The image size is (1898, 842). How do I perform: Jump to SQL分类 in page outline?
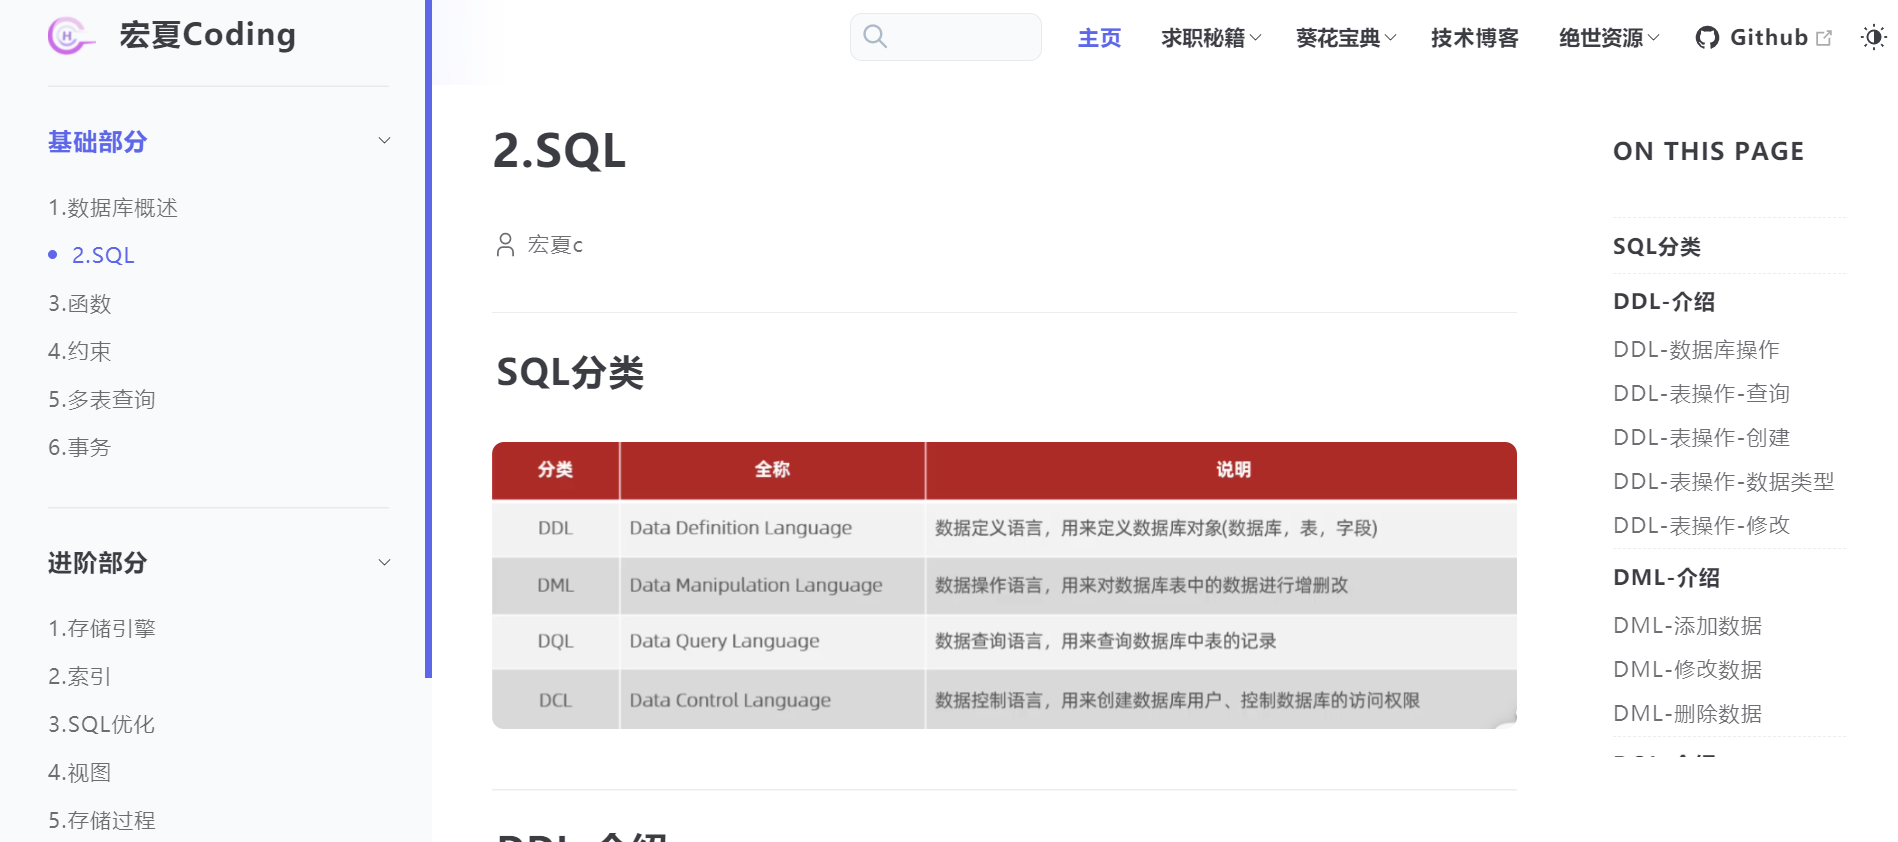click(x=1657, y=247)
